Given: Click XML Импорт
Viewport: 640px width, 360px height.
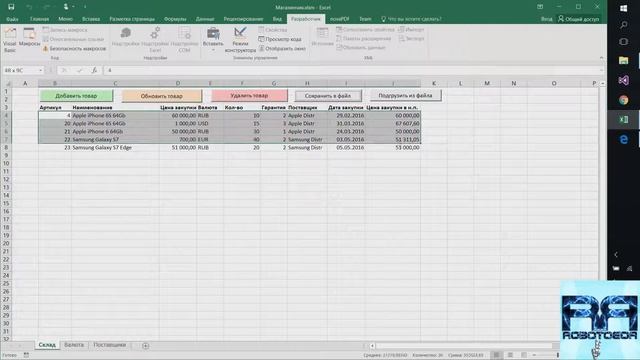Looking at the screenshot, I should click(x=411, y=30).
